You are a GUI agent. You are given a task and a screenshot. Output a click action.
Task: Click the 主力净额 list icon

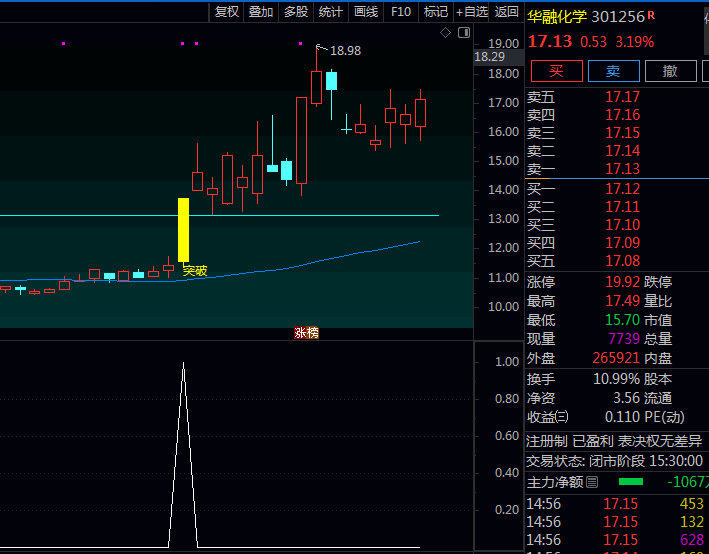click(x=592, y=482)
